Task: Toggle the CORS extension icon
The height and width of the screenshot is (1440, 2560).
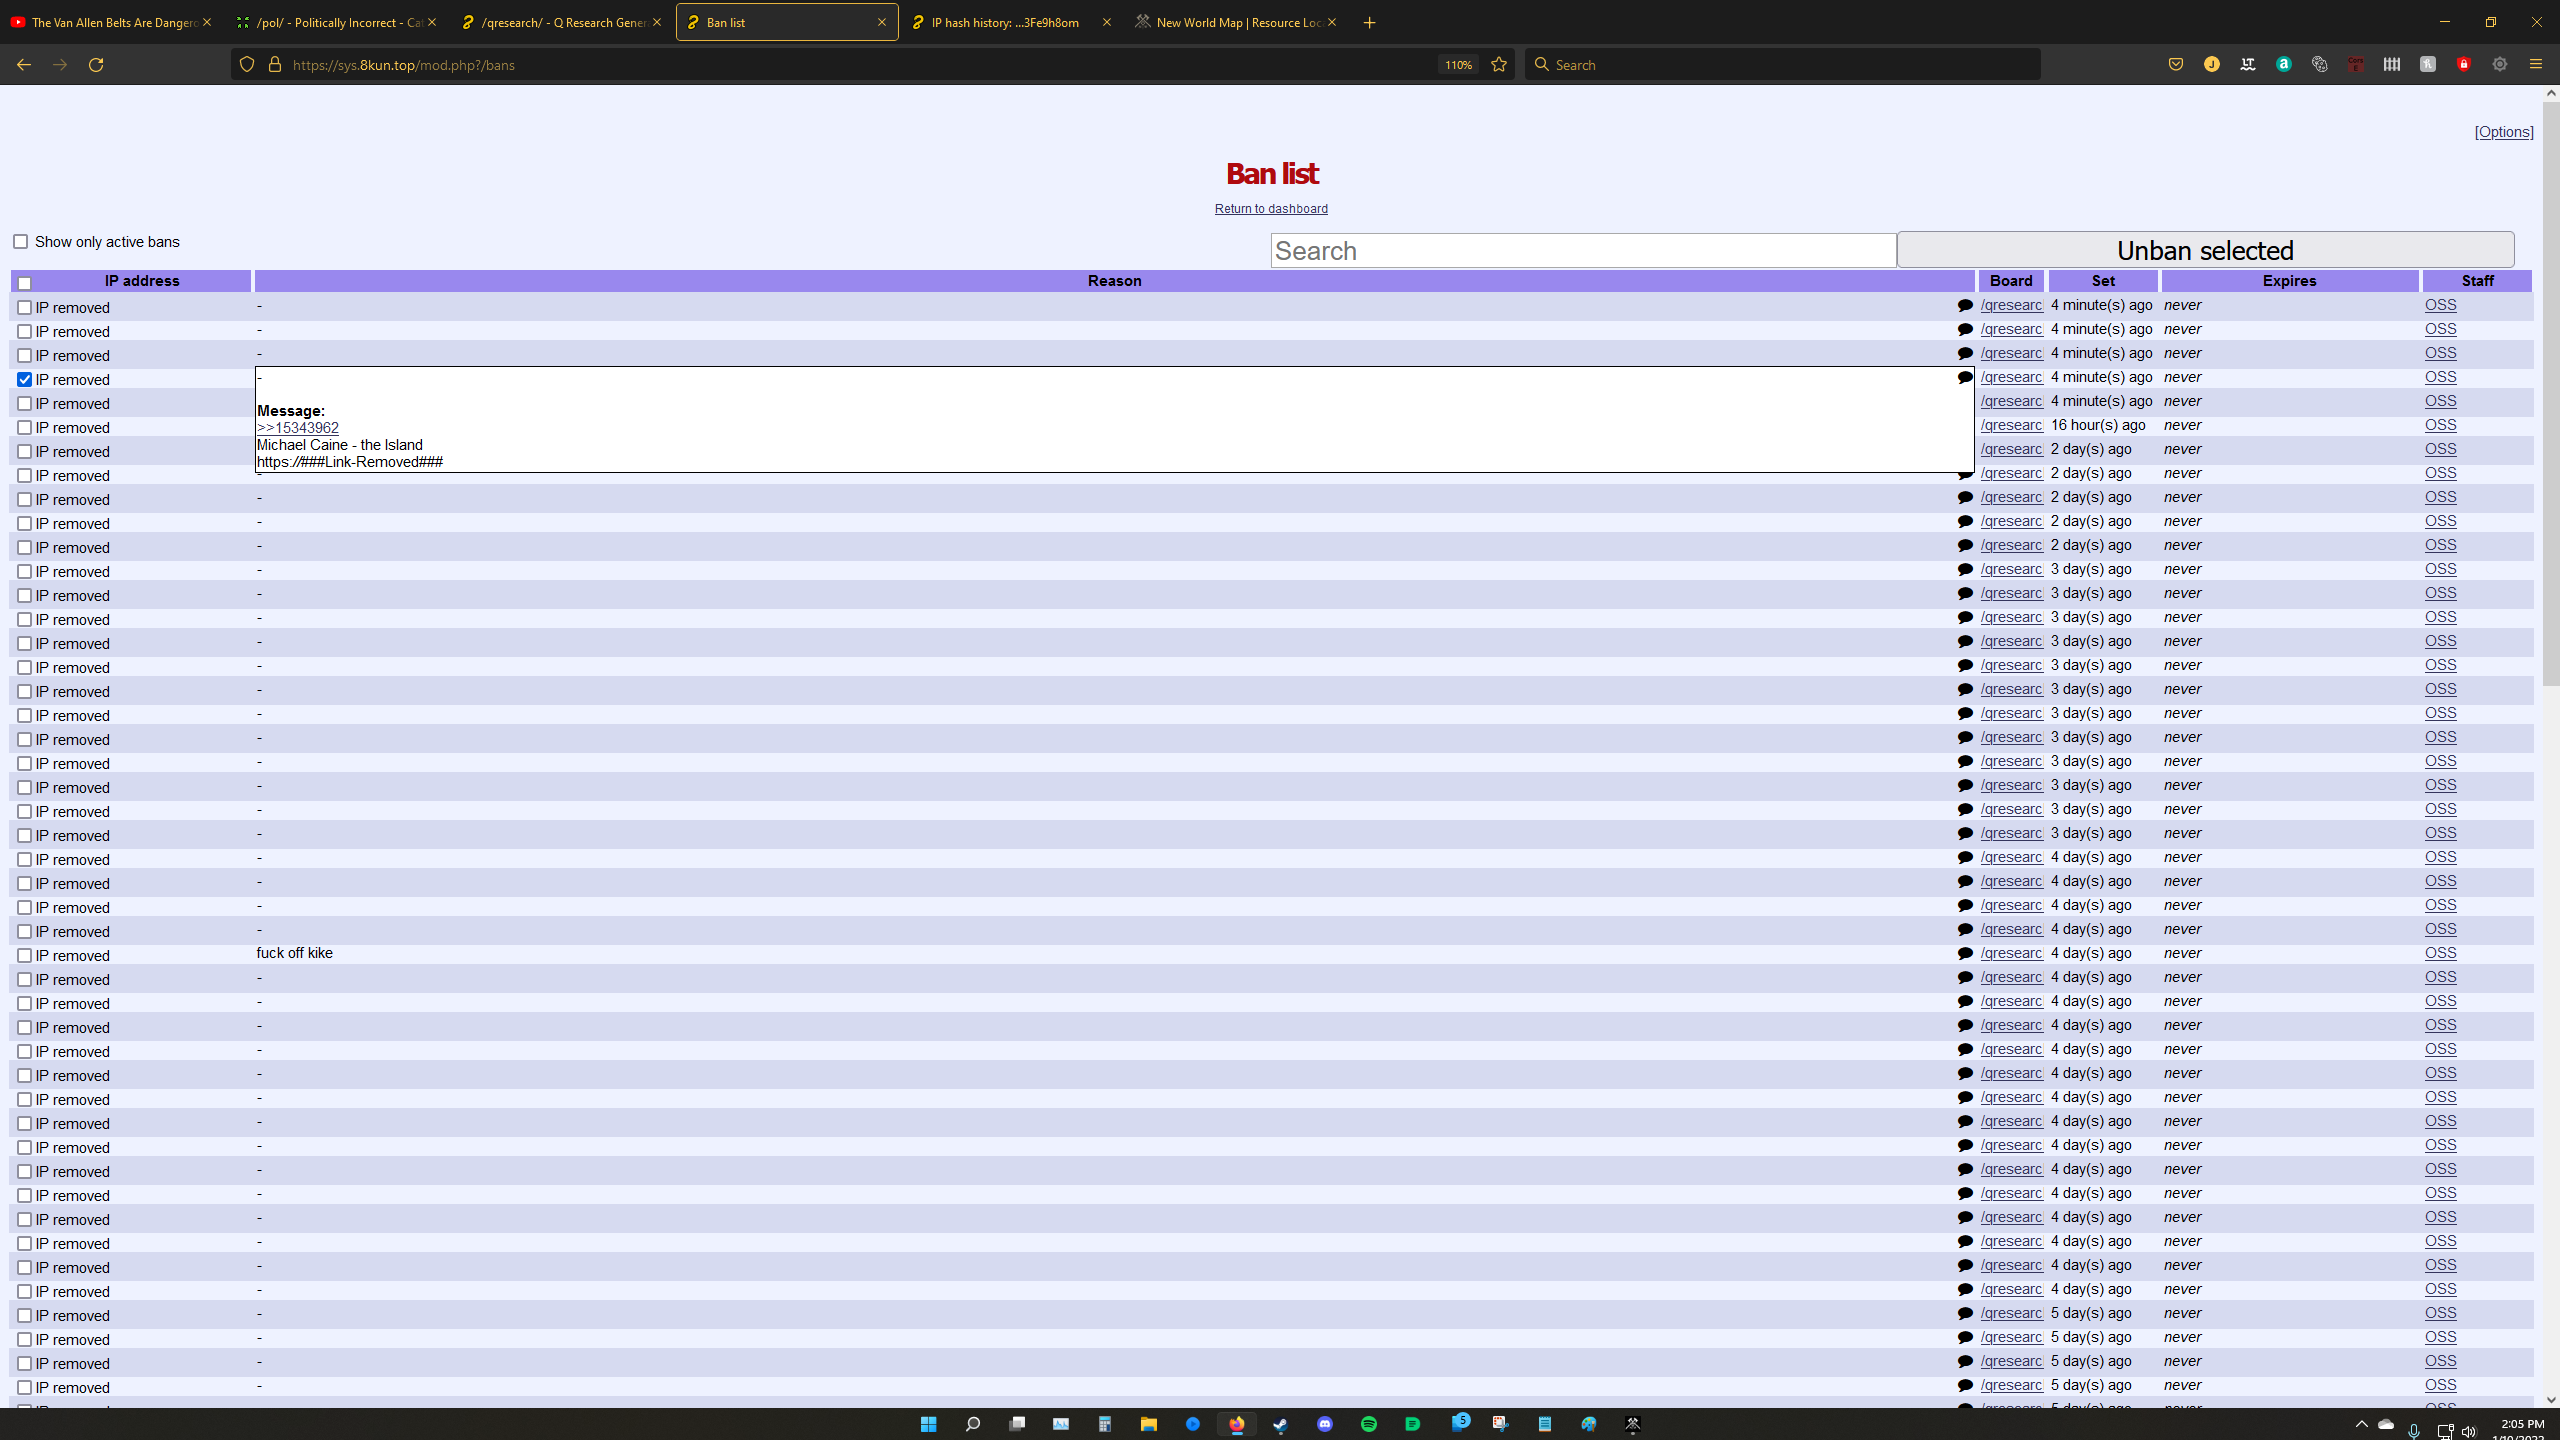Action: (2356, 65)
